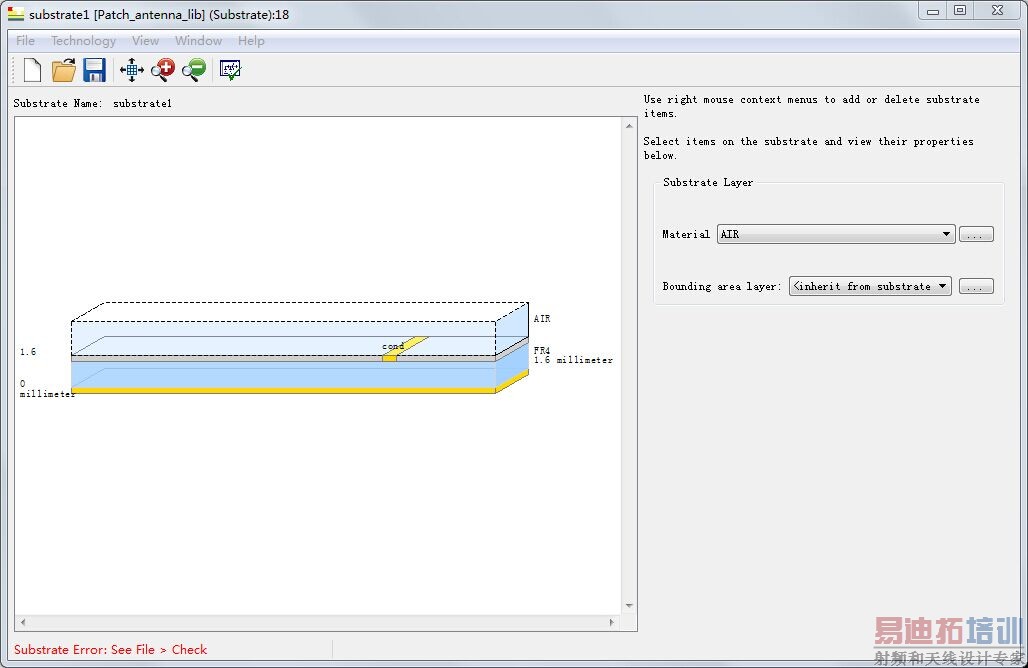Viewport: 1028px width, 668px height.
Task: Click the AIR layer label text
Action: click(542, 319)
